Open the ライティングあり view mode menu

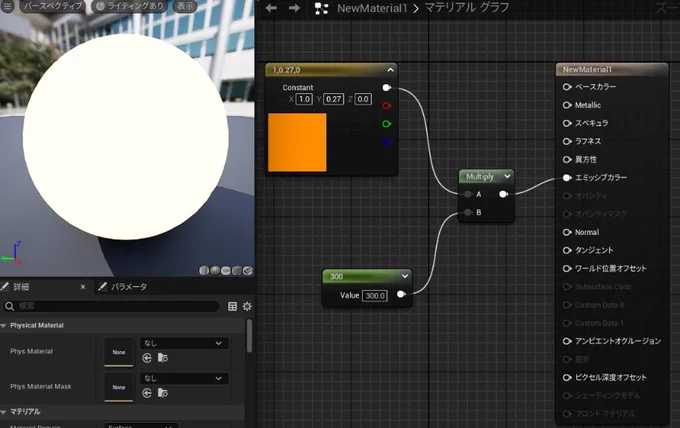coord(130,6)
